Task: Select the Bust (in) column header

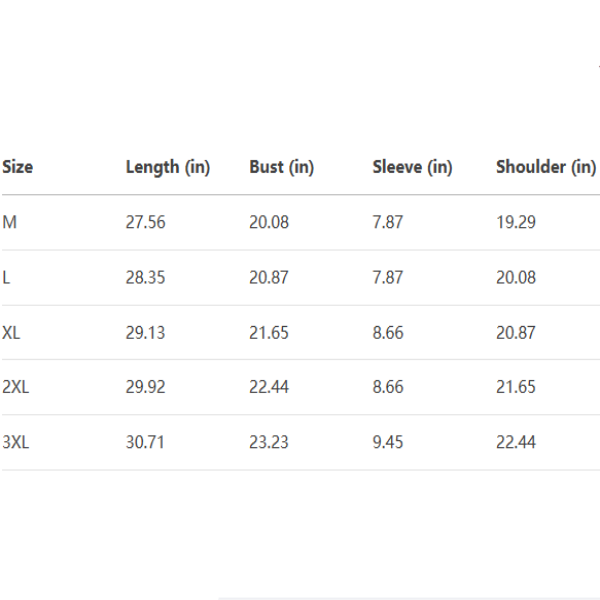Action: (281, 167)
